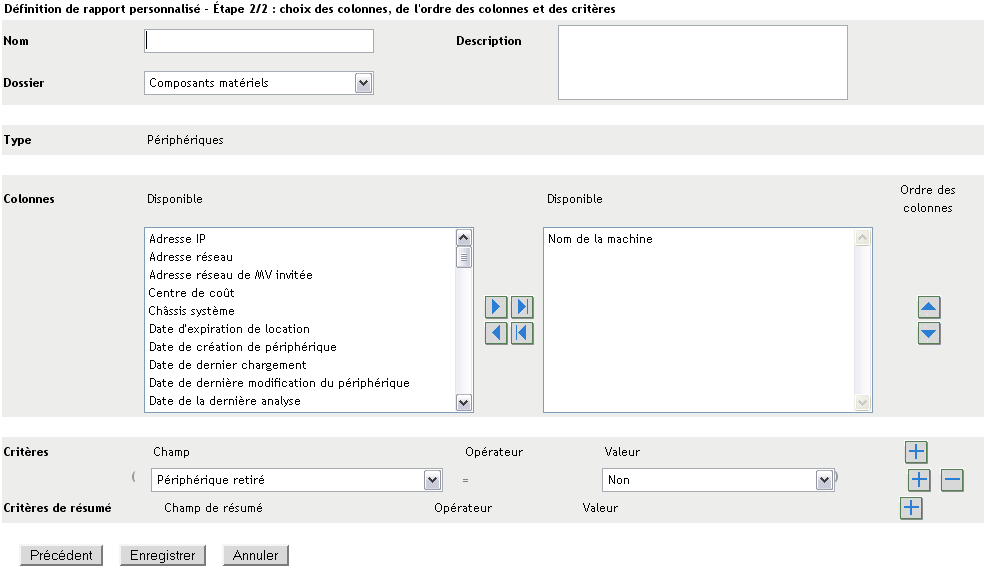Move column down in order
Image resolution: width=984 pixels, height=577 pixels.
(x=929, y=334)
